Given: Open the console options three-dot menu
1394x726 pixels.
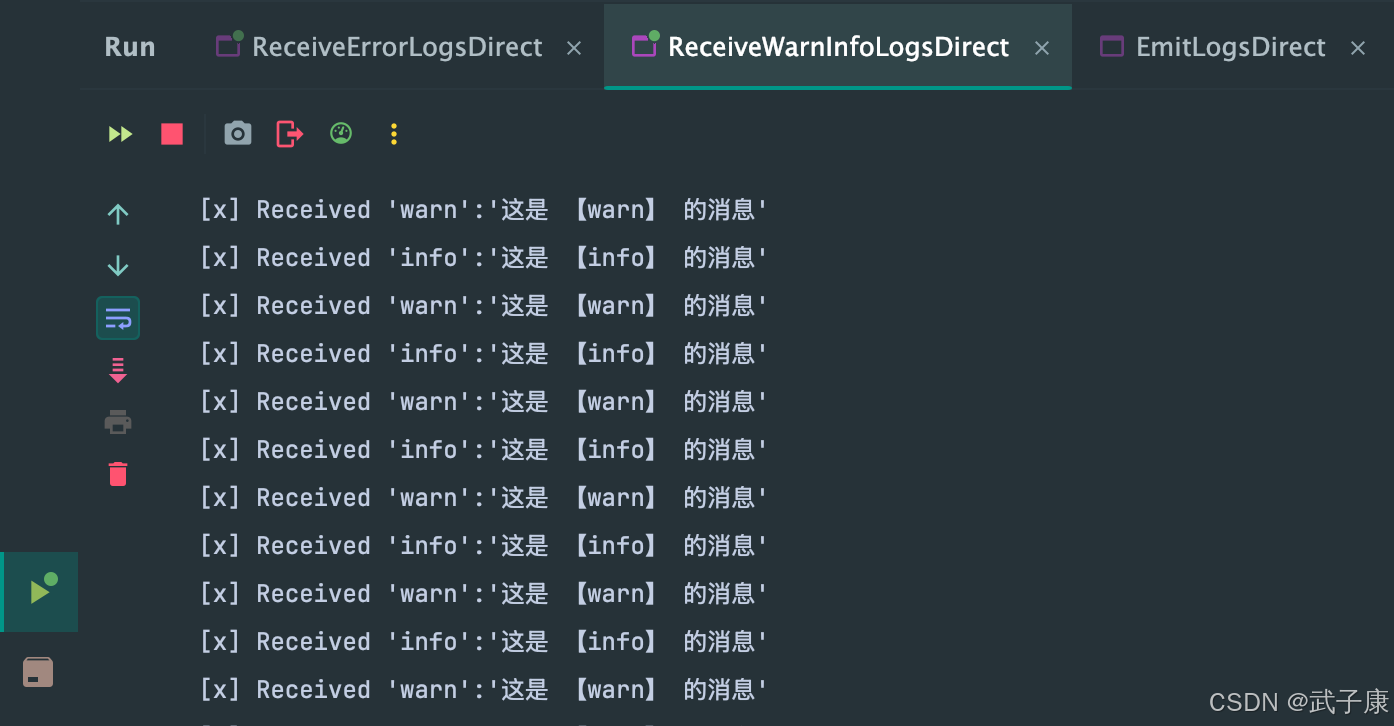Looking at the screenshot, I should (393, 133).
